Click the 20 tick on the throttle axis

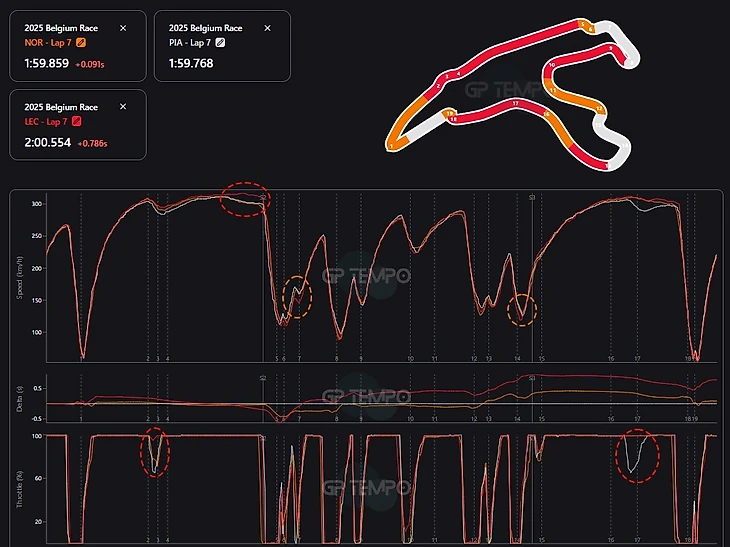[x=38, y=521]
